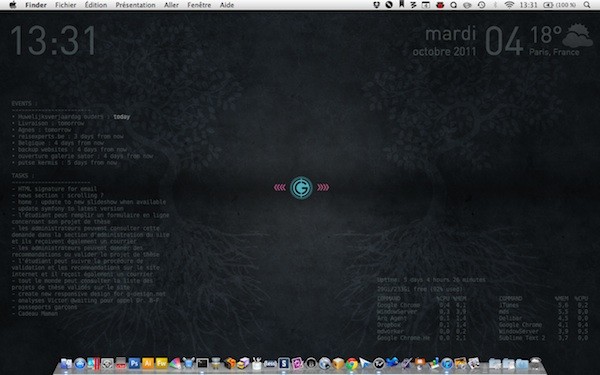Toggle the Bluetooth menu bar icon
The image size is (600, 375).
click(495, 5)
